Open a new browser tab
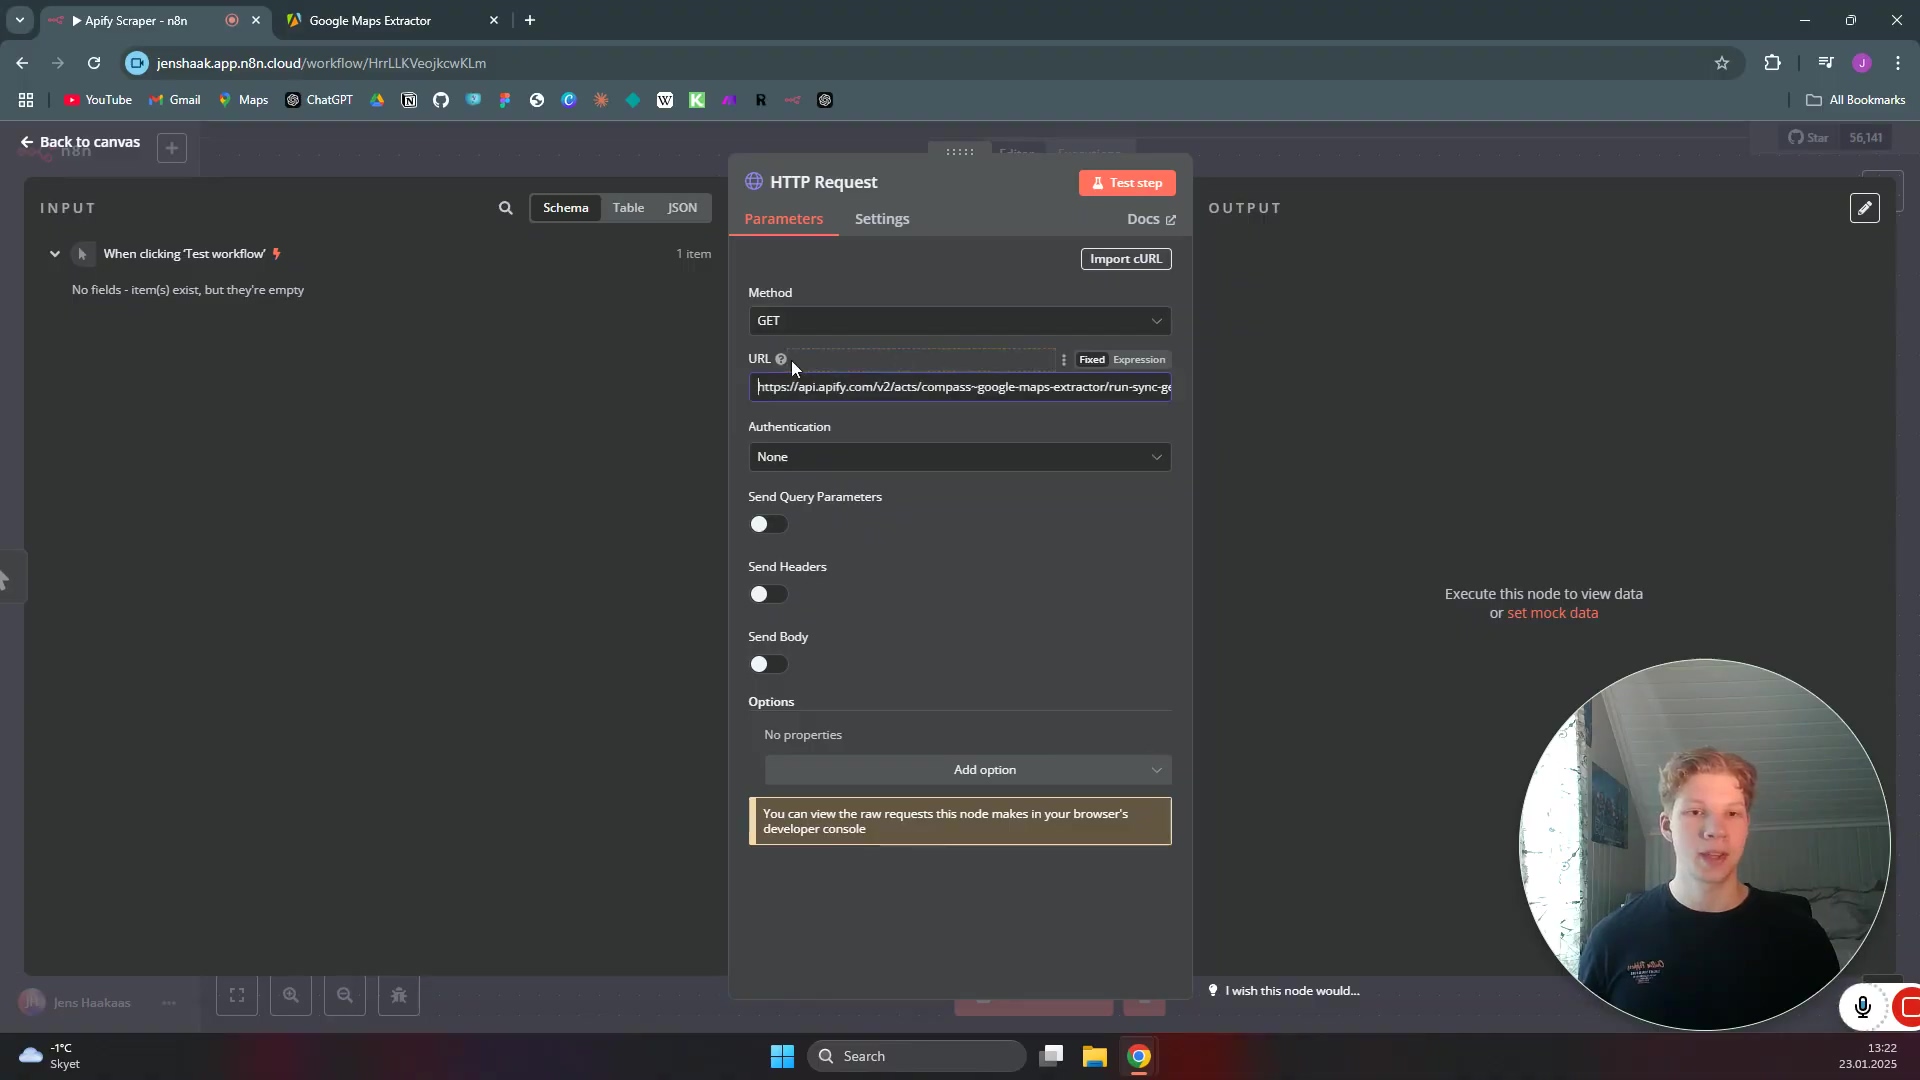The width and height of the screenshot is (1920, 1080). (x=530, y=20)
